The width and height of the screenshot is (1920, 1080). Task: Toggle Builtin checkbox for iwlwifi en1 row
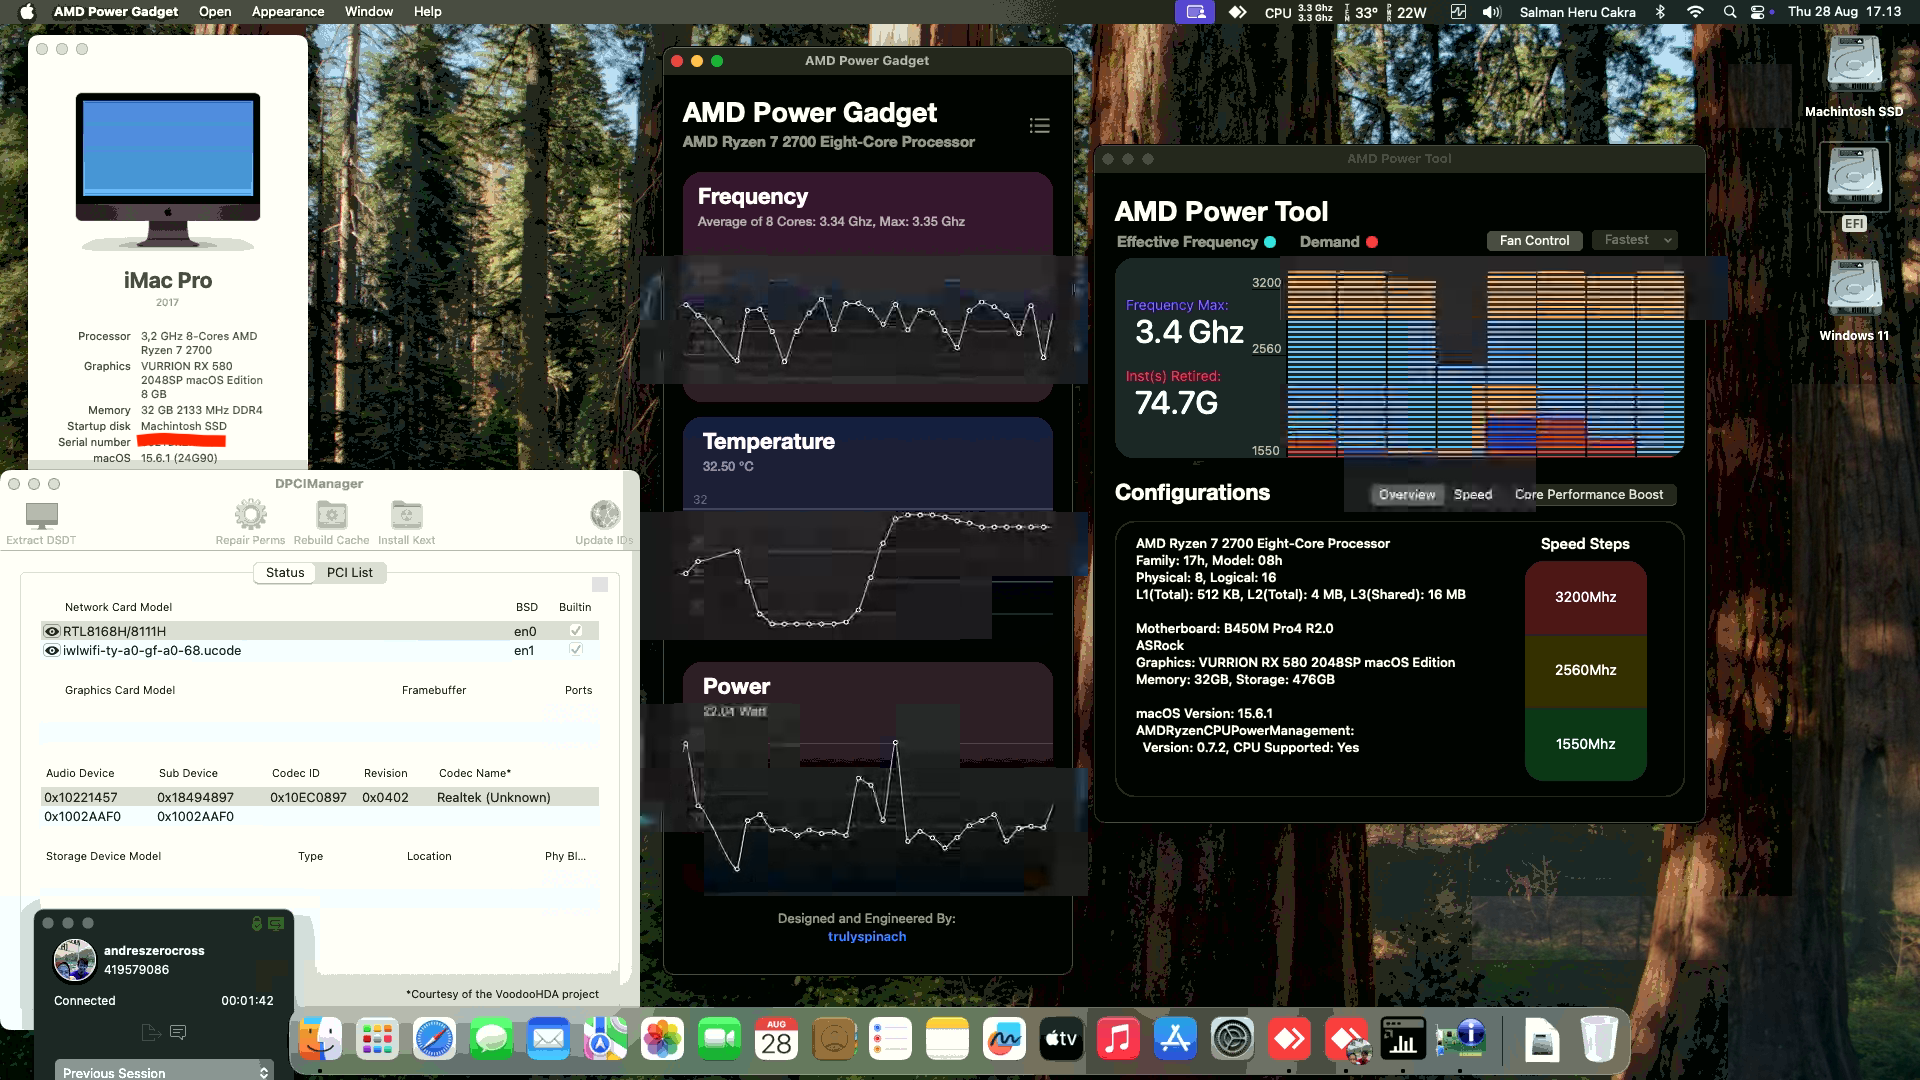(575, 650)
